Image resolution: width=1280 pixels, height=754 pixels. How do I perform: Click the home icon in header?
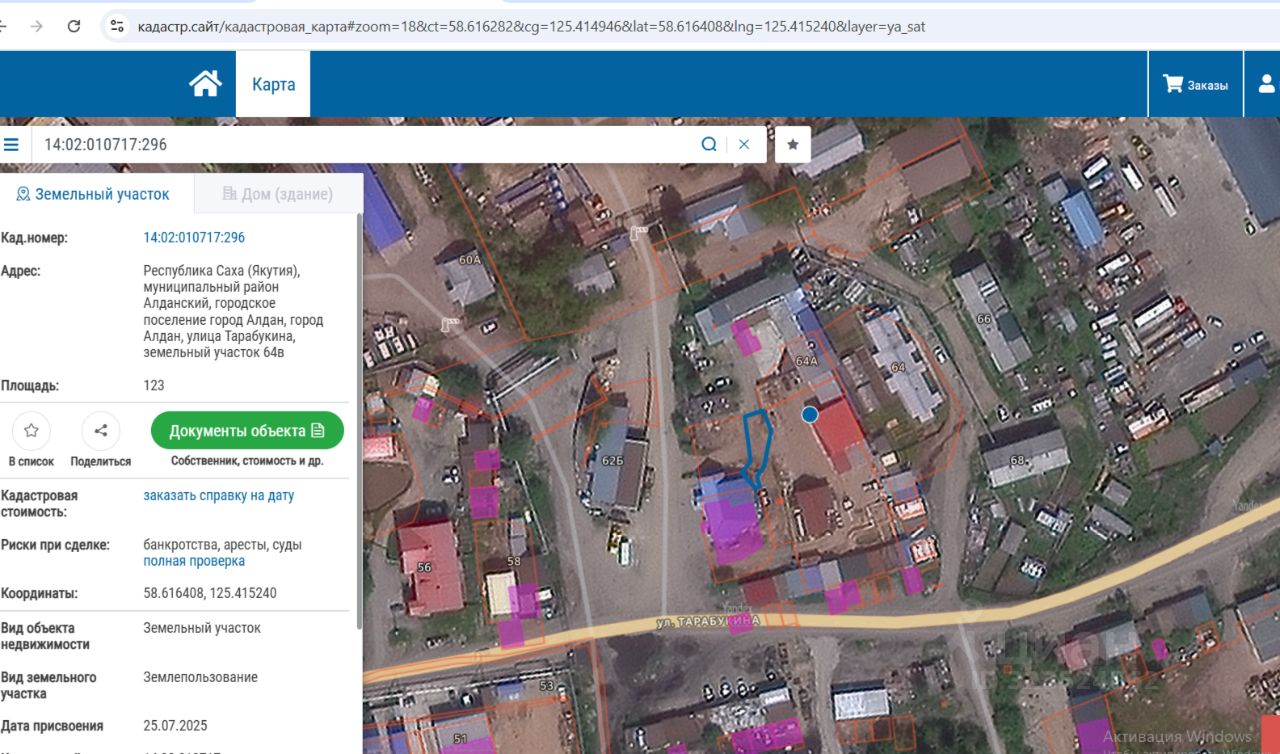(205, 84)
